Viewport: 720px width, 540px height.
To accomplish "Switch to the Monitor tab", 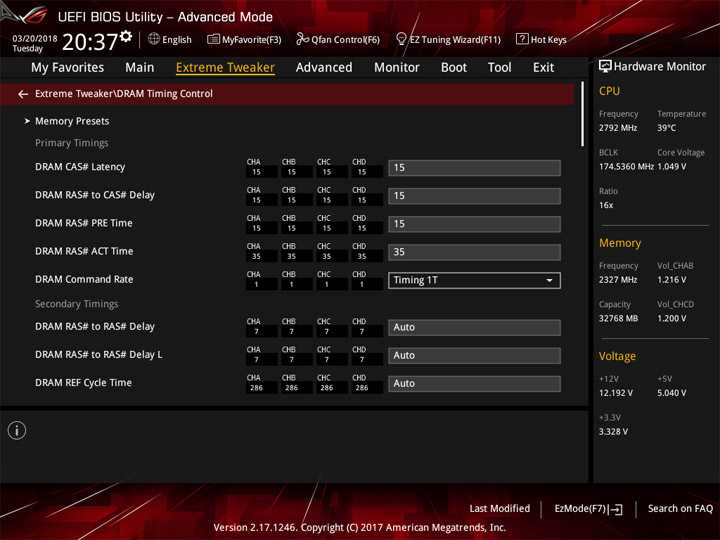I will 397,68.
